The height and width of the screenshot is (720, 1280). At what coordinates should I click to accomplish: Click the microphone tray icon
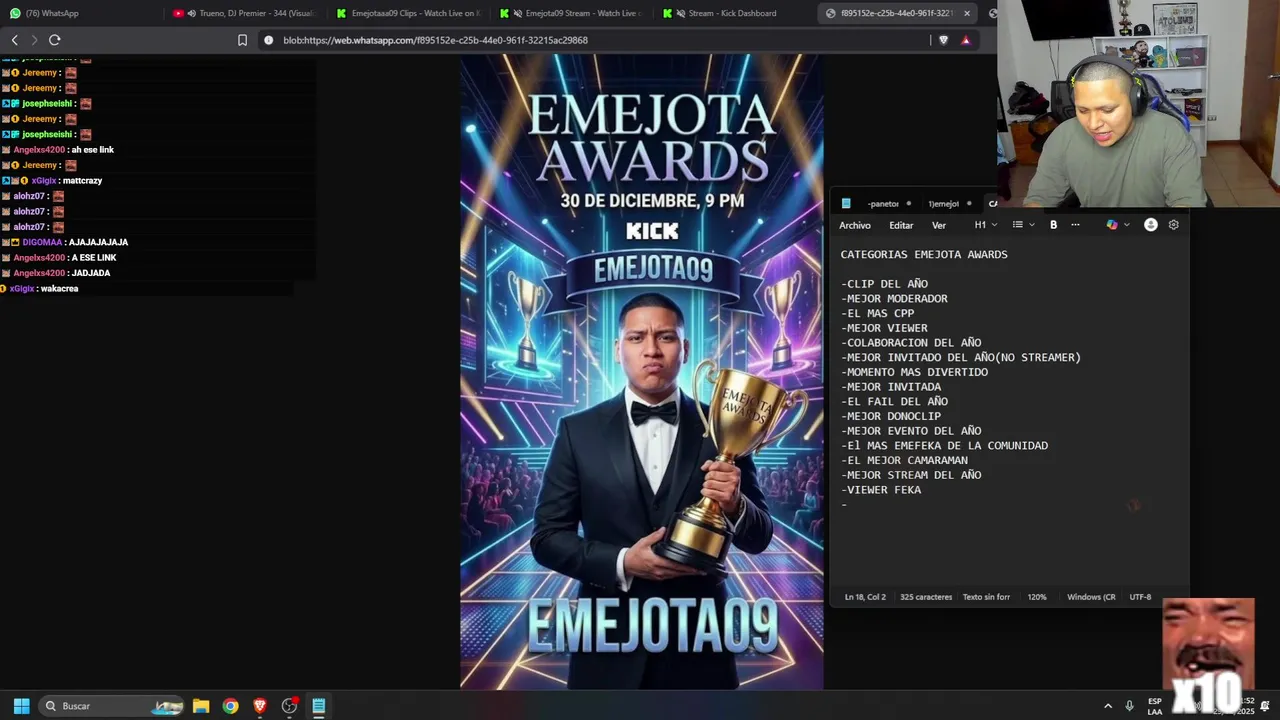point(1129,706)
